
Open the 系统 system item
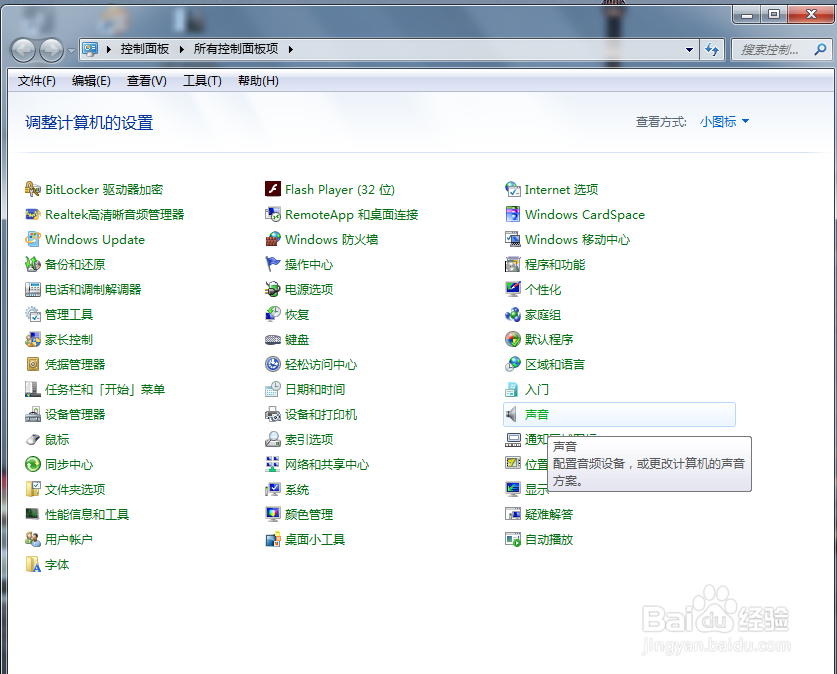tap(297, 489)
